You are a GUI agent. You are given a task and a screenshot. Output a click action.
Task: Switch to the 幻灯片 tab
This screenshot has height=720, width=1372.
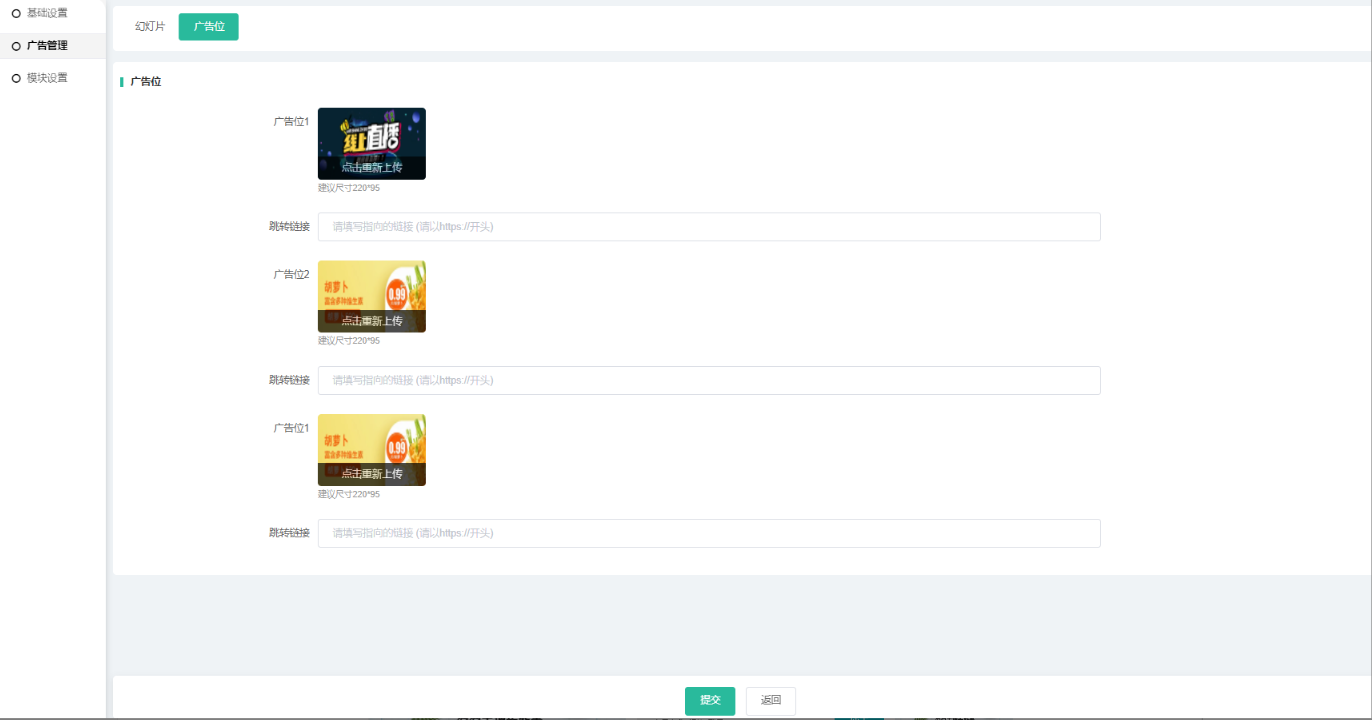[x=150, y=27]
